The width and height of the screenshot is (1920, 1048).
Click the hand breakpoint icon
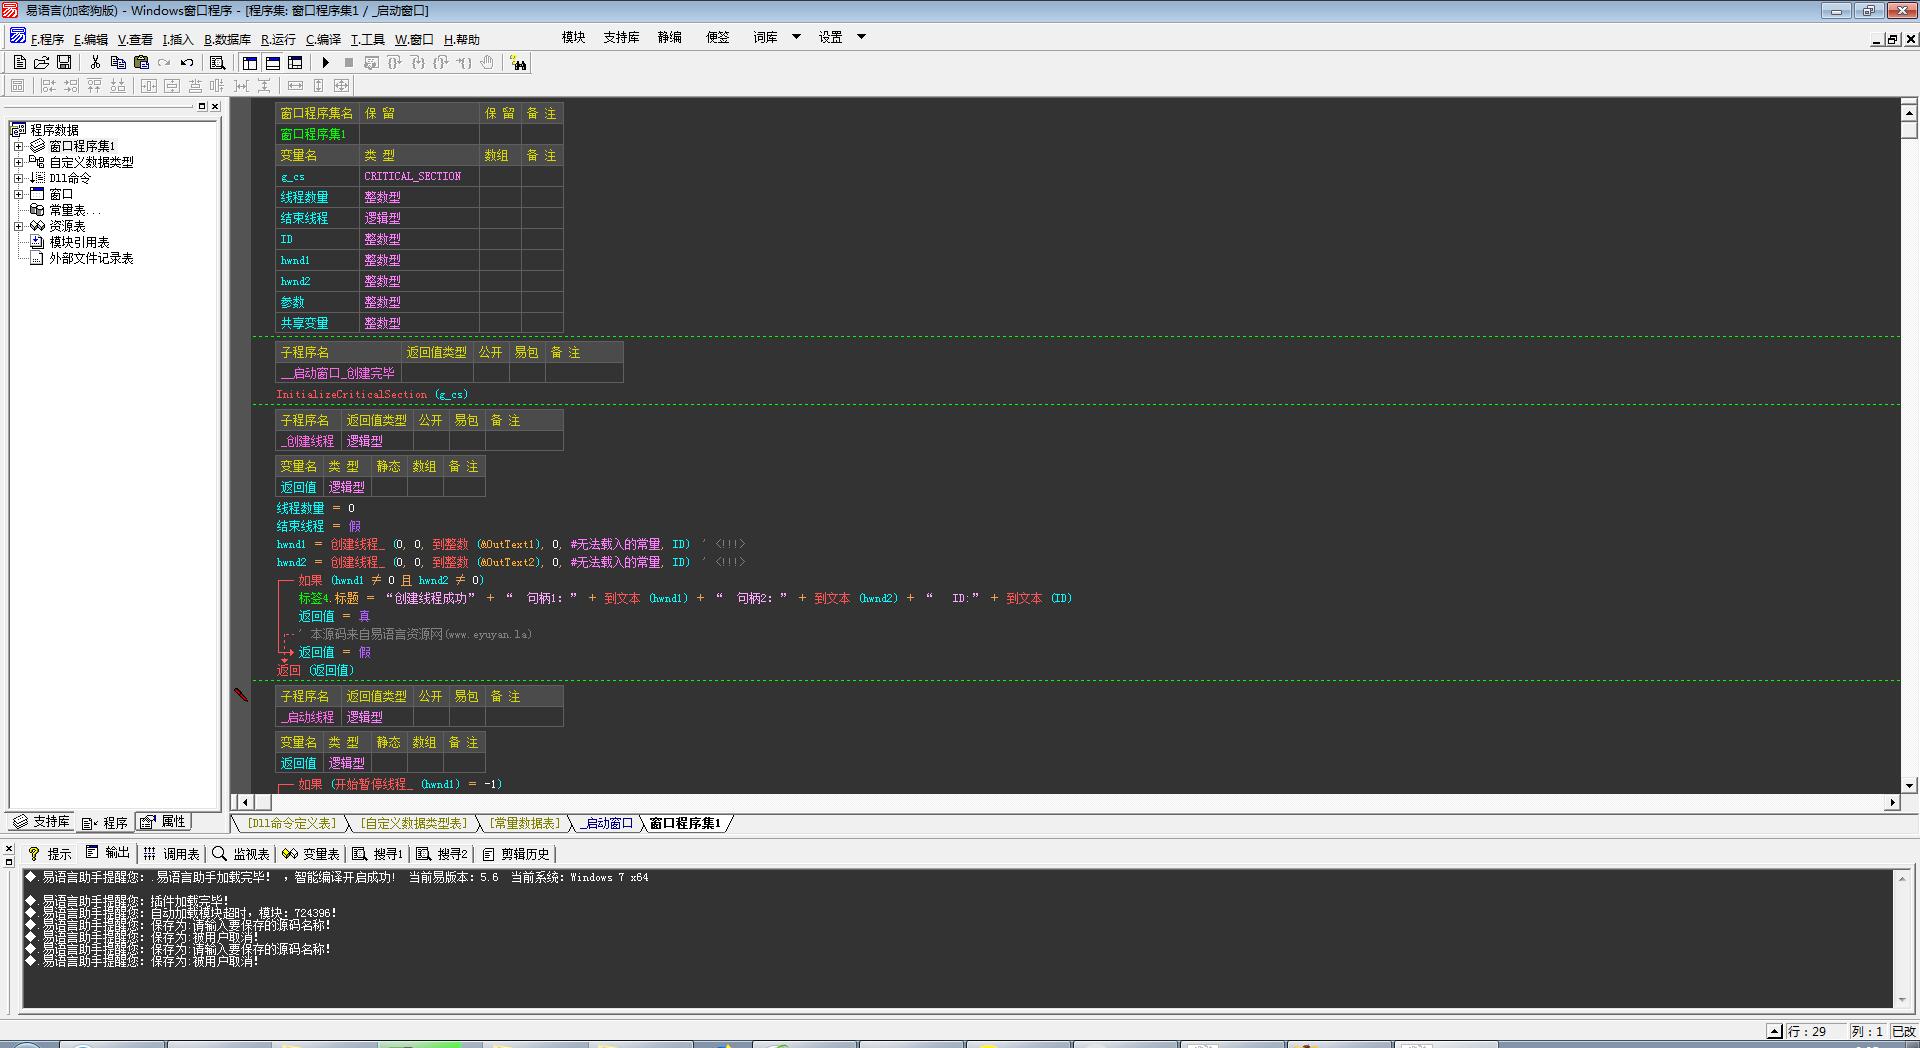(487, 62)
